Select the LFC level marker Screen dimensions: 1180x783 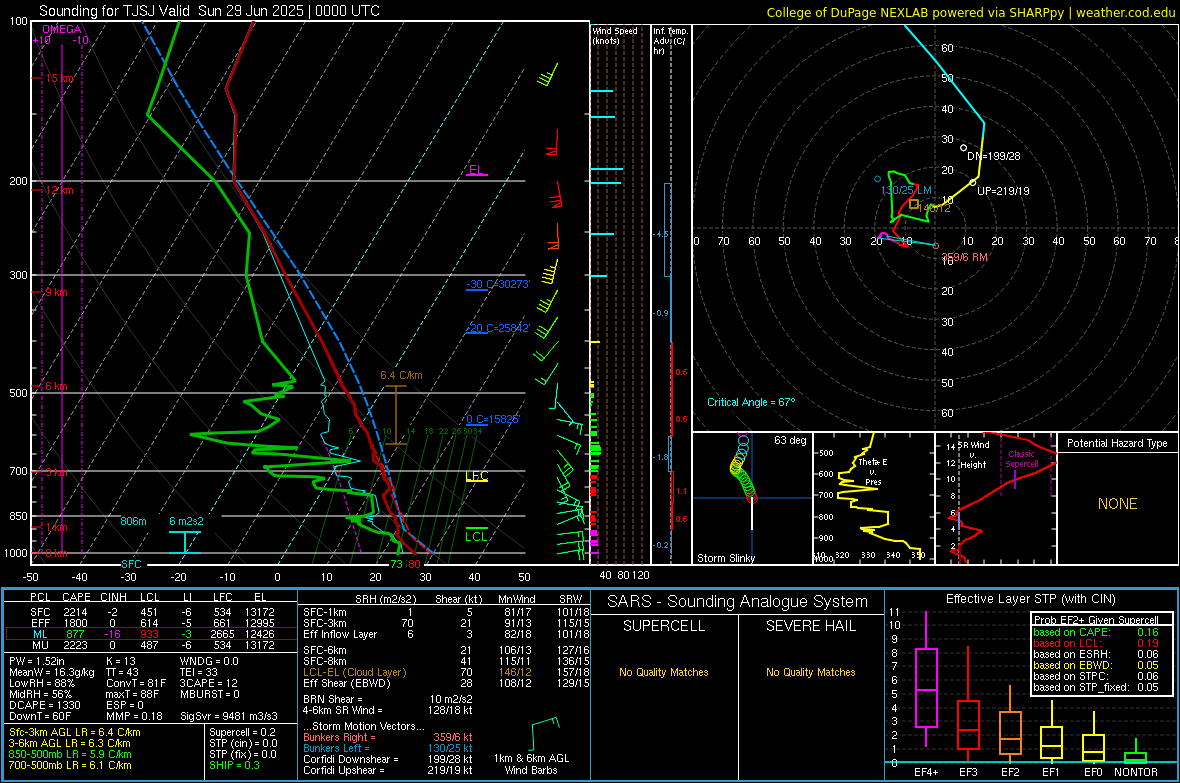click(477, 476)
